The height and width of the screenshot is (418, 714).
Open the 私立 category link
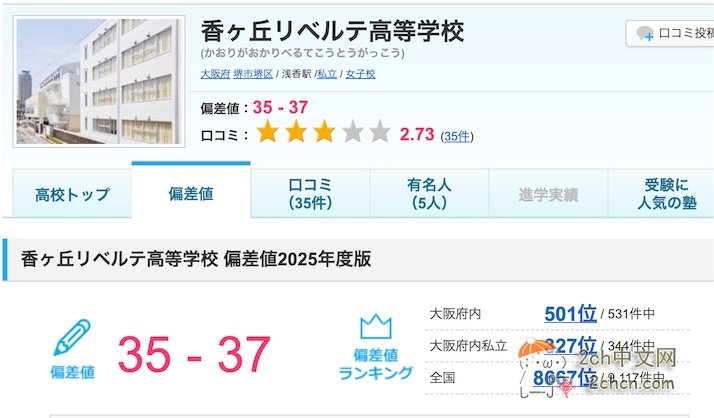click(327, 74)
